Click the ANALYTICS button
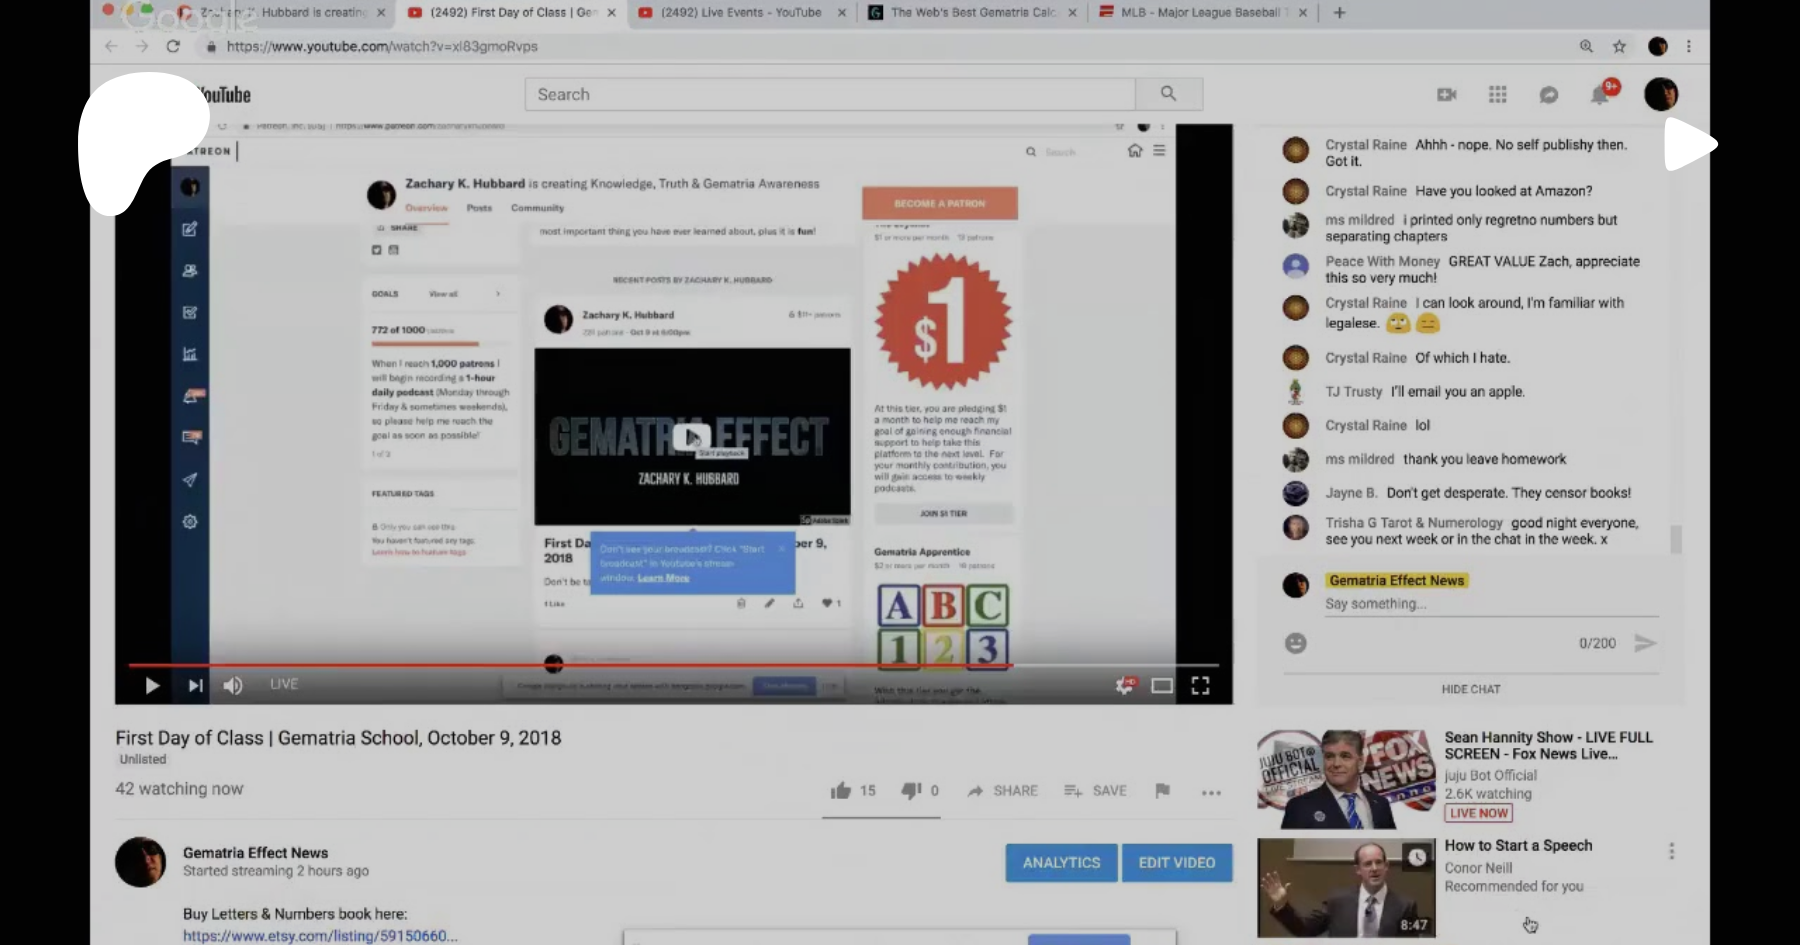The image size is (1800, 945). (1061, 862)
